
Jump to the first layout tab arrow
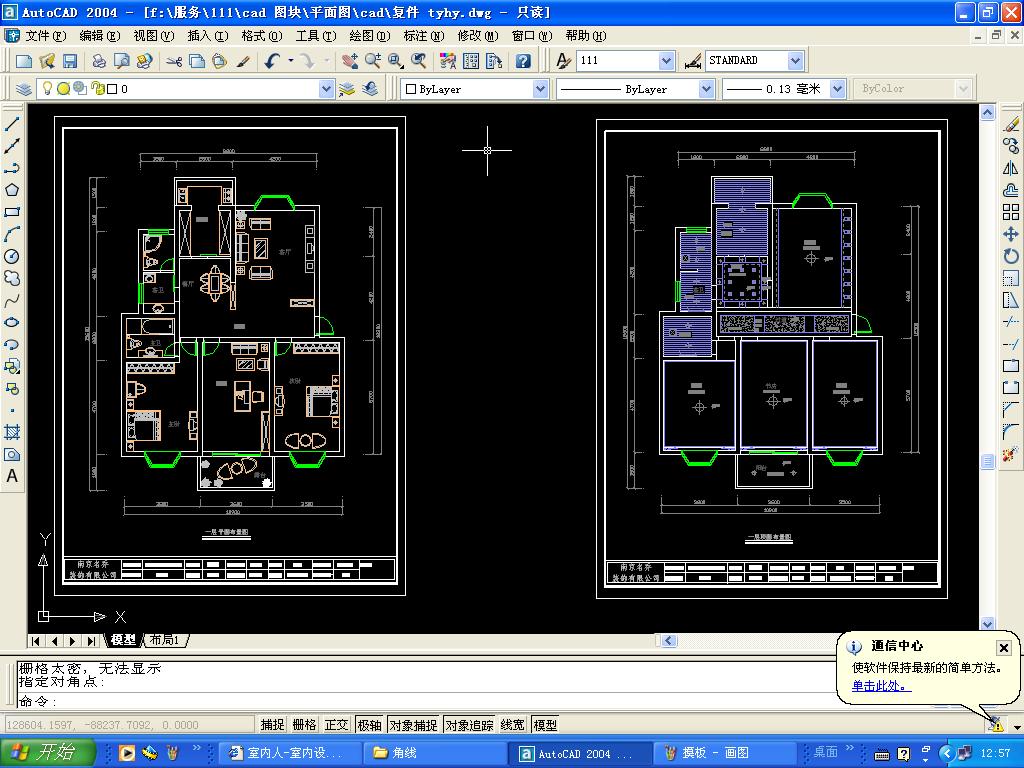pyautogui.click(x=36, y=641)
